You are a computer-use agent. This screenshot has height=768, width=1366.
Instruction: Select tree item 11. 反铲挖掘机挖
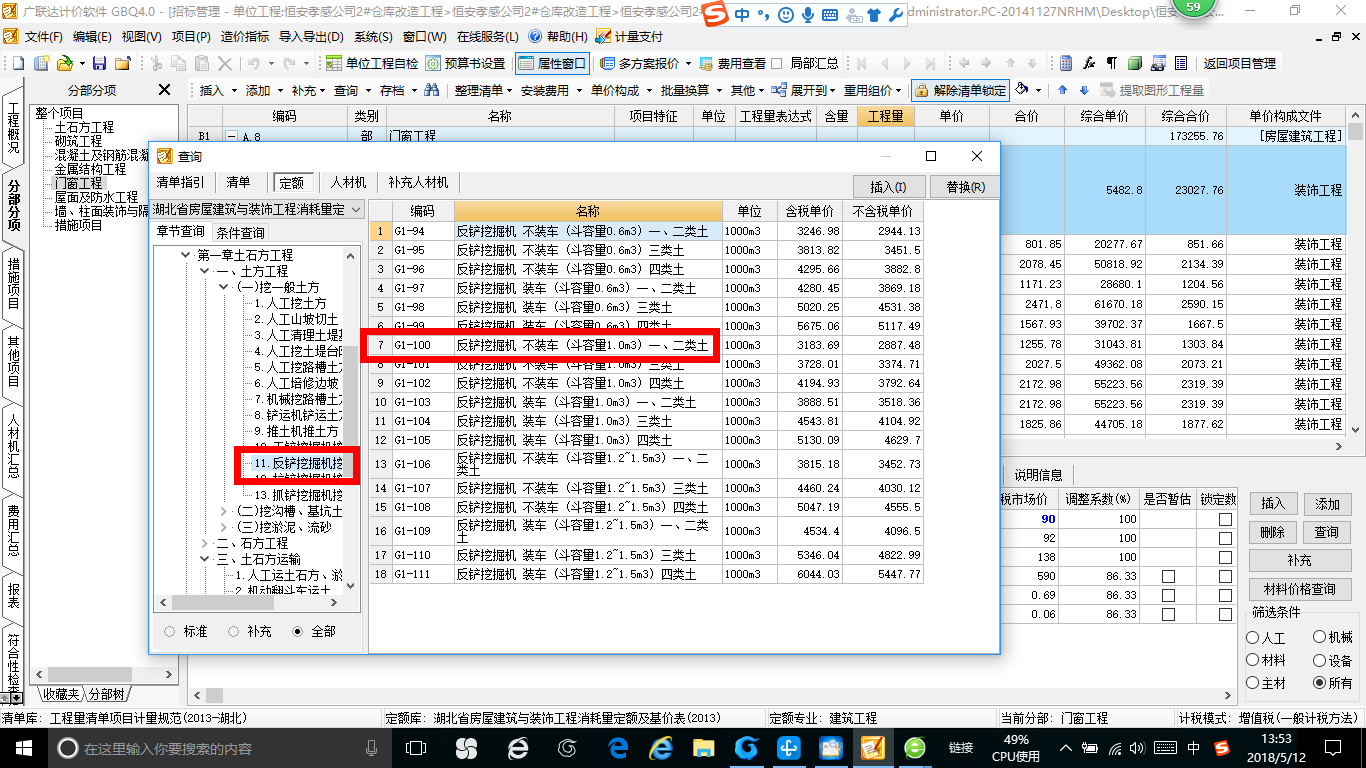click(x=297, y=464)
